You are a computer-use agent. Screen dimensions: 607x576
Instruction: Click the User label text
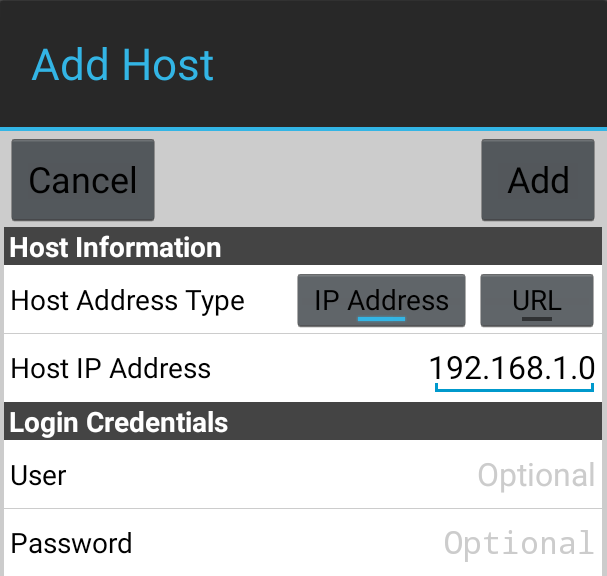point(38,475)
